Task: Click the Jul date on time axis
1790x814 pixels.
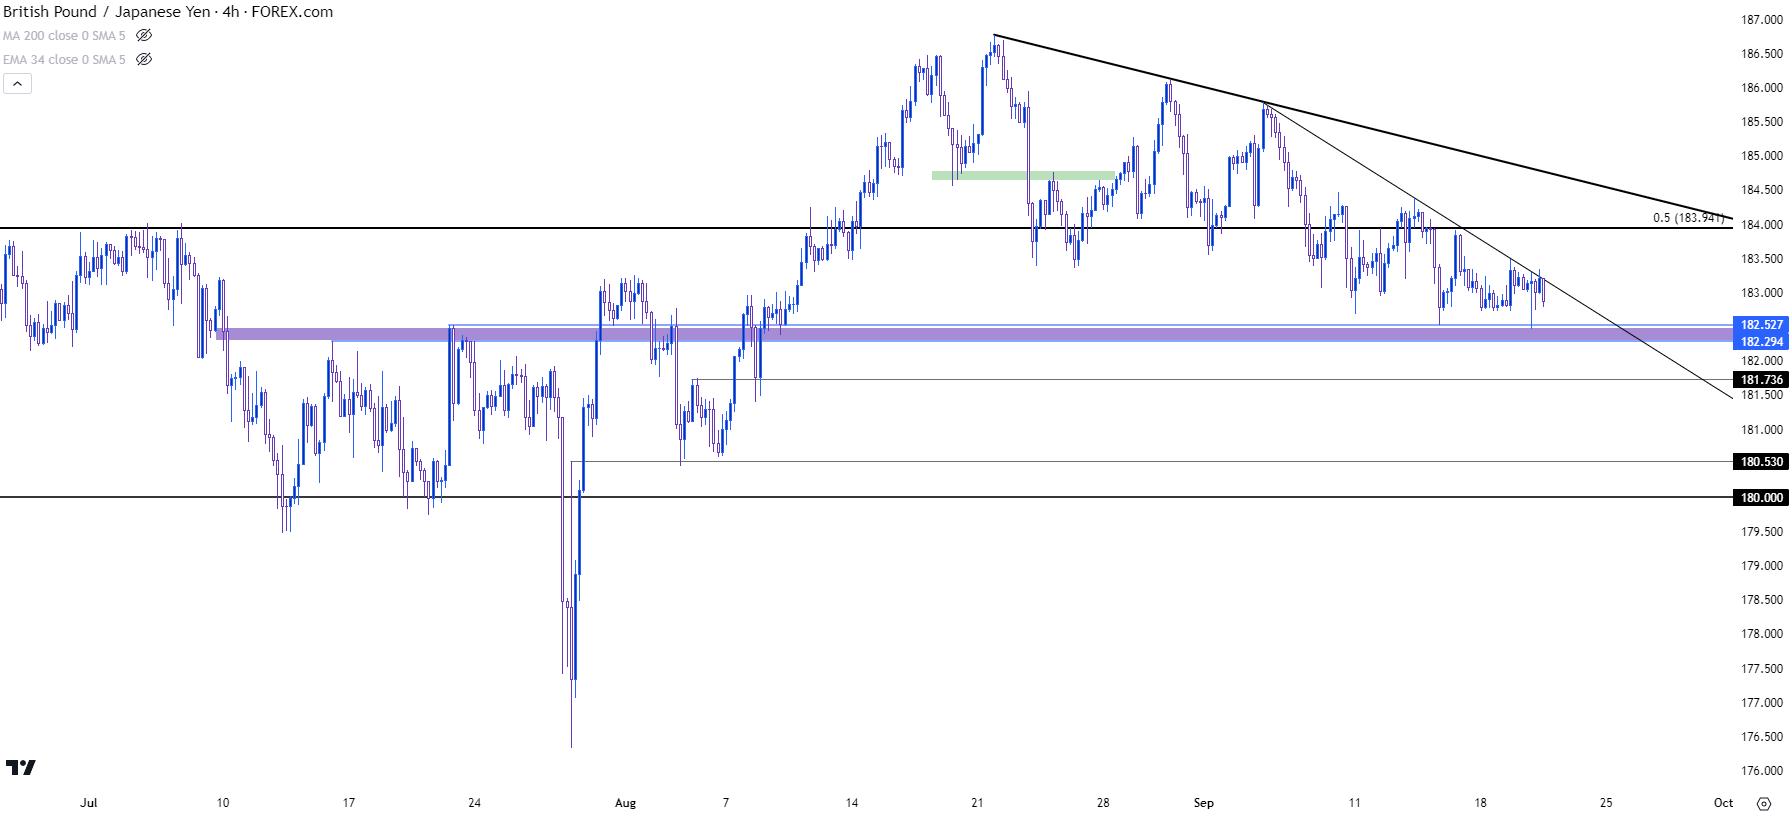Action: pos(89,802)
